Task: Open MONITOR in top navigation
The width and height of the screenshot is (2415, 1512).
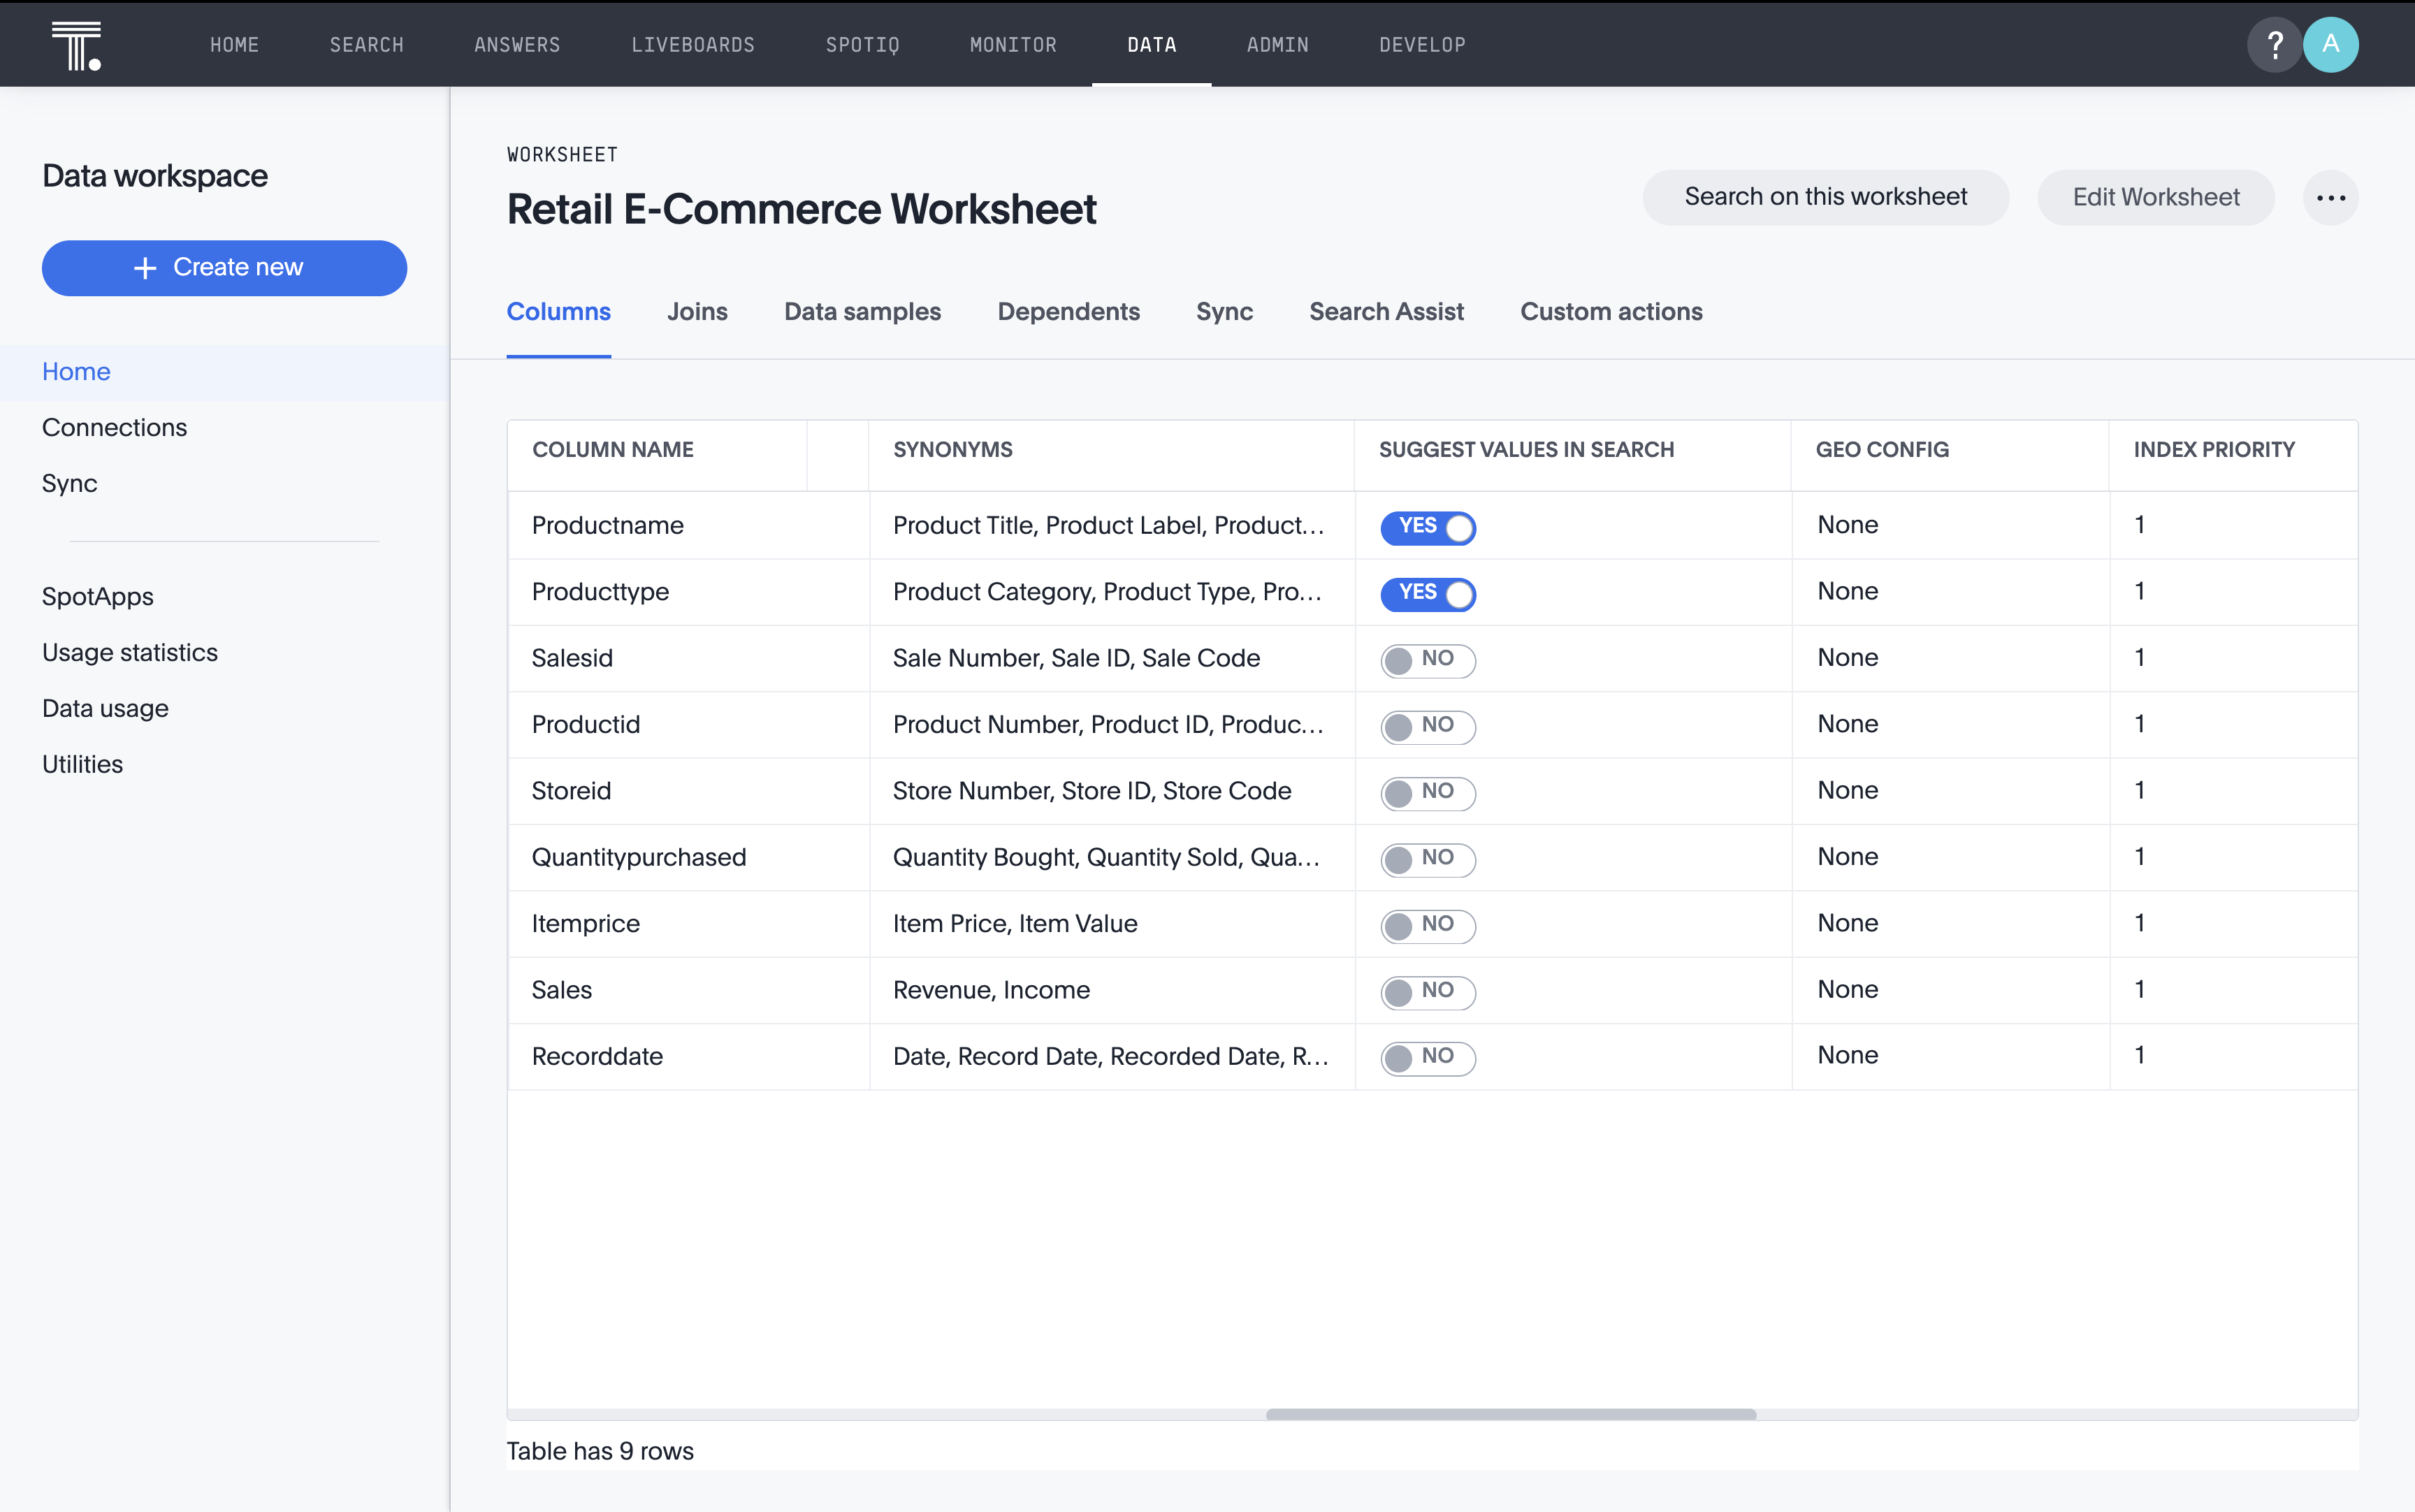Action: [1013, 44]
